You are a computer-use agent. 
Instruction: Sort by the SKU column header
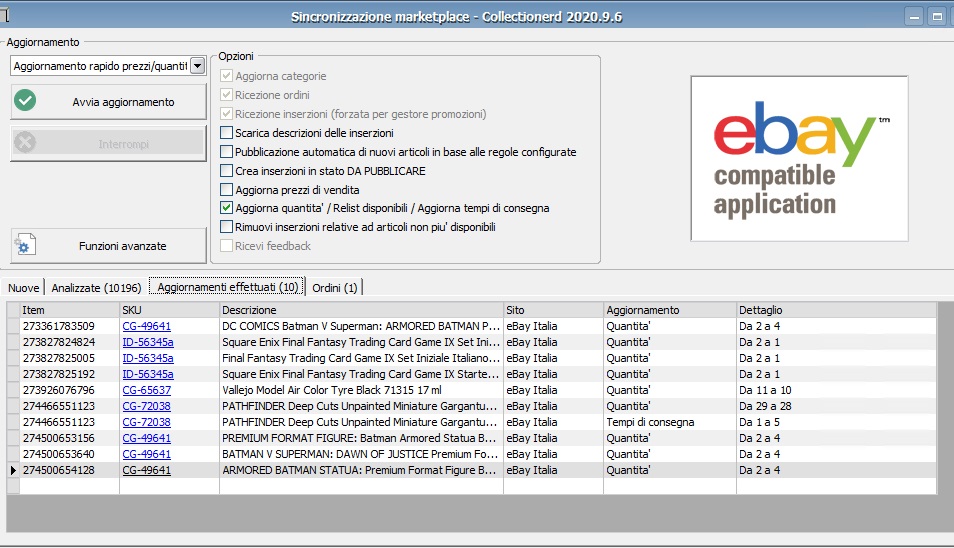(x=169, y=310)
